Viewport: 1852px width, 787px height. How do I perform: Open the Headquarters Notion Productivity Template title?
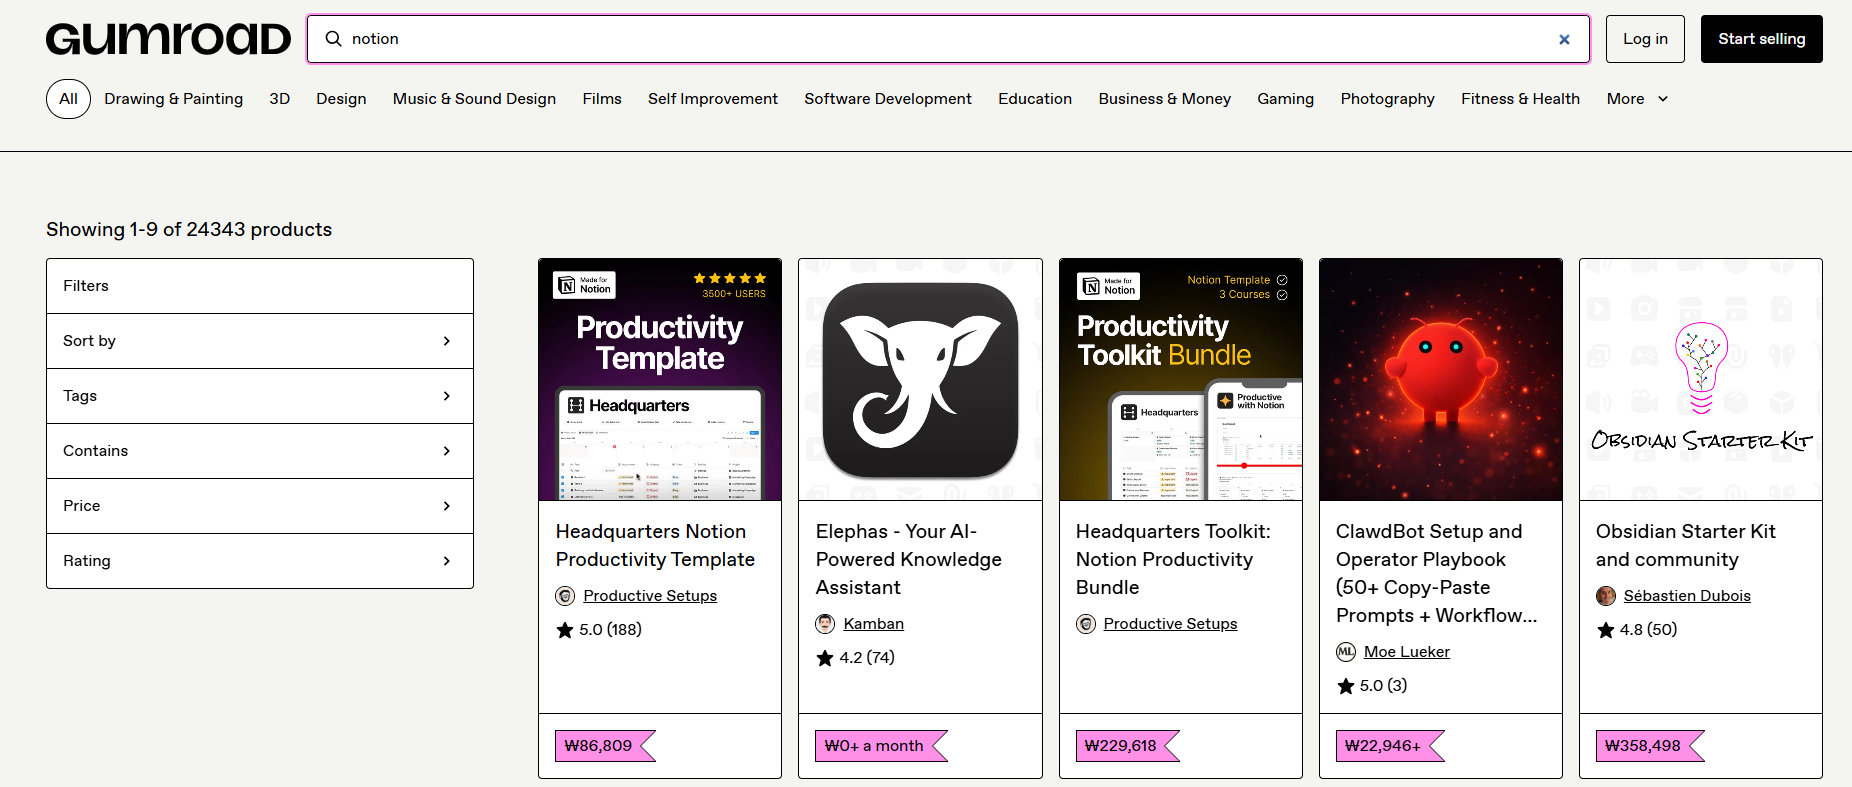point(655,546)
